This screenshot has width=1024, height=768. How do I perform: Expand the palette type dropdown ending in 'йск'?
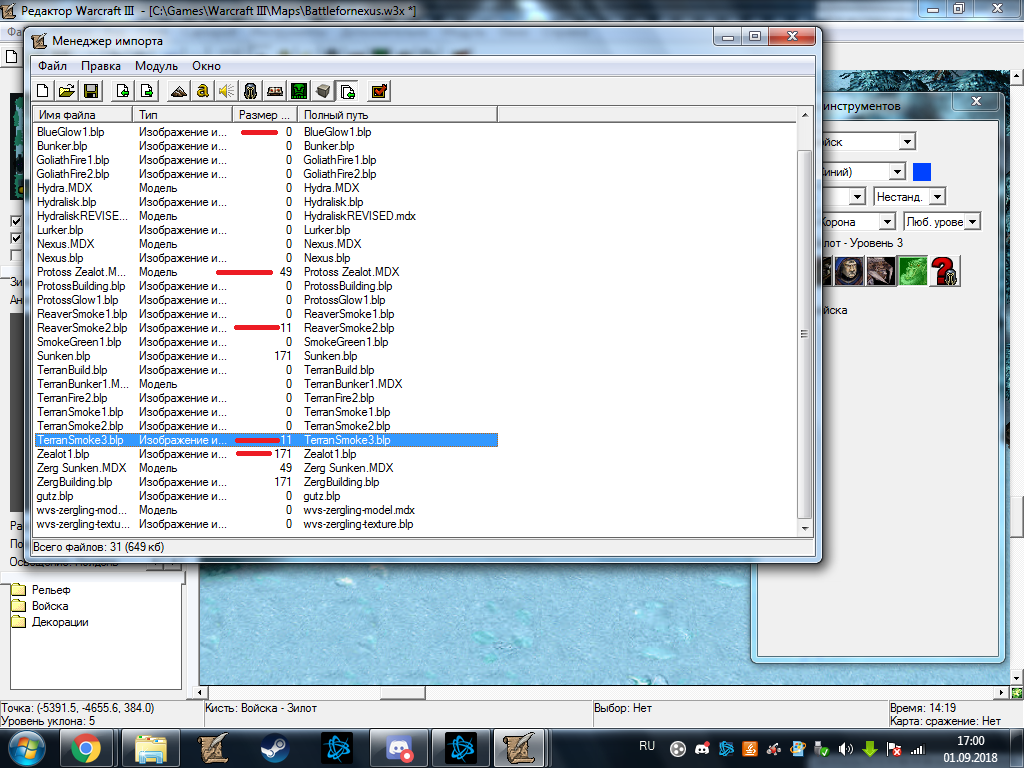tap(907, 142)
